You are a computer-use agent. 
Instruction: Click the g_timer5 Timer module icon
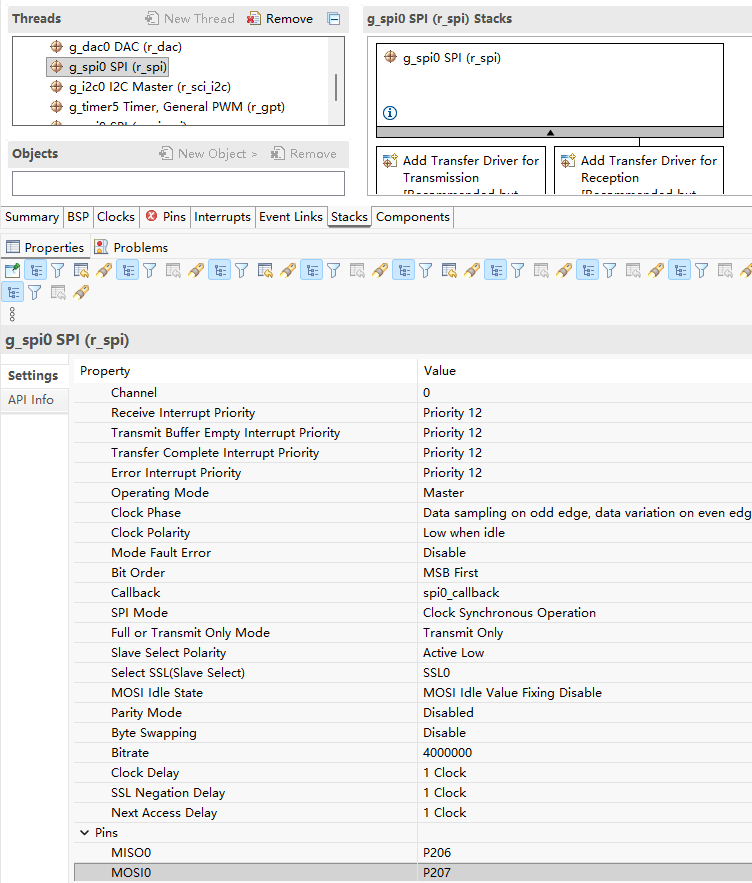tap(56, 106)
